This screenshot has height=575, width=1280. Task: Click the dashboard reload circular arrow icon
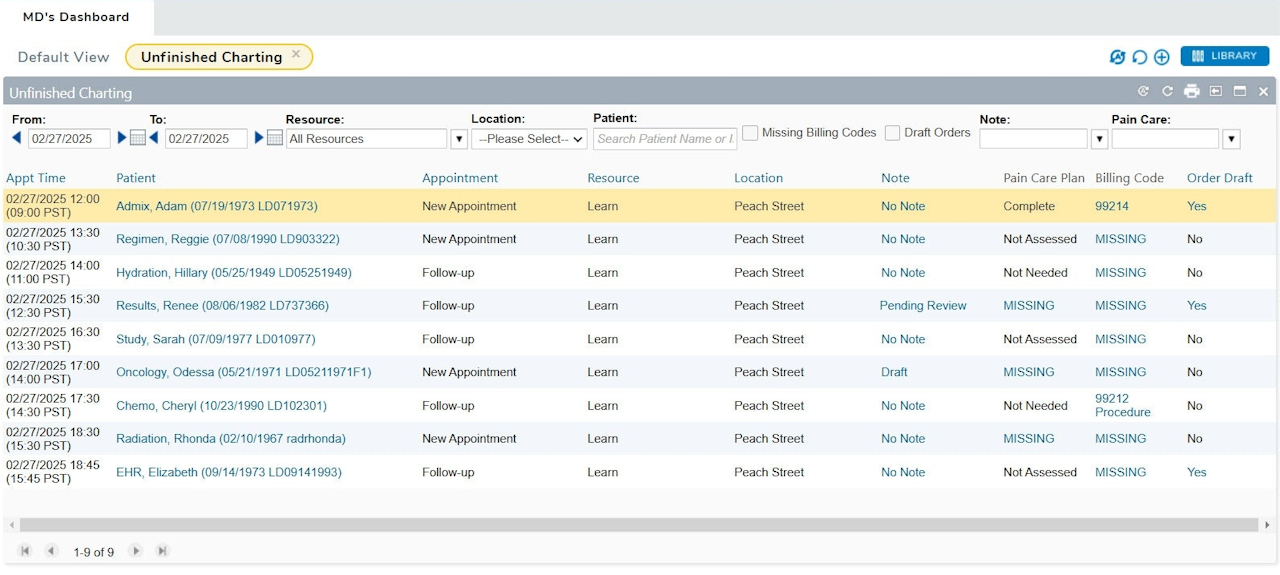(x=1139, y=57)
